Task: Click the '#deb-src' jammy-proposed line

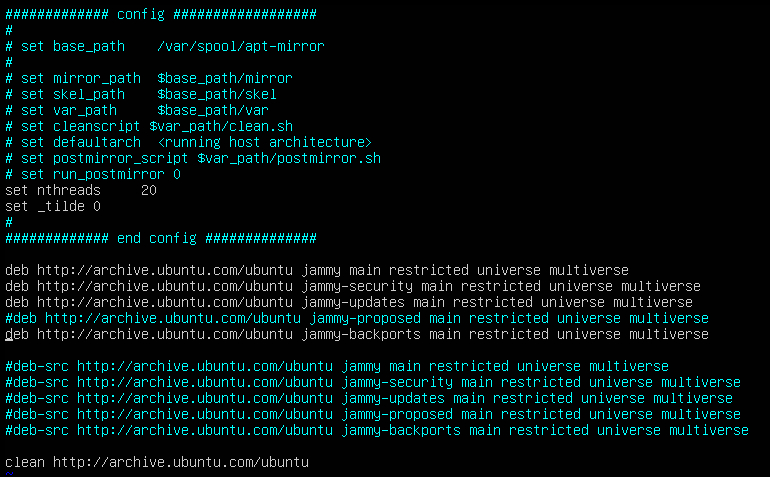Action: pyautogui.click(x=373, y=414)
